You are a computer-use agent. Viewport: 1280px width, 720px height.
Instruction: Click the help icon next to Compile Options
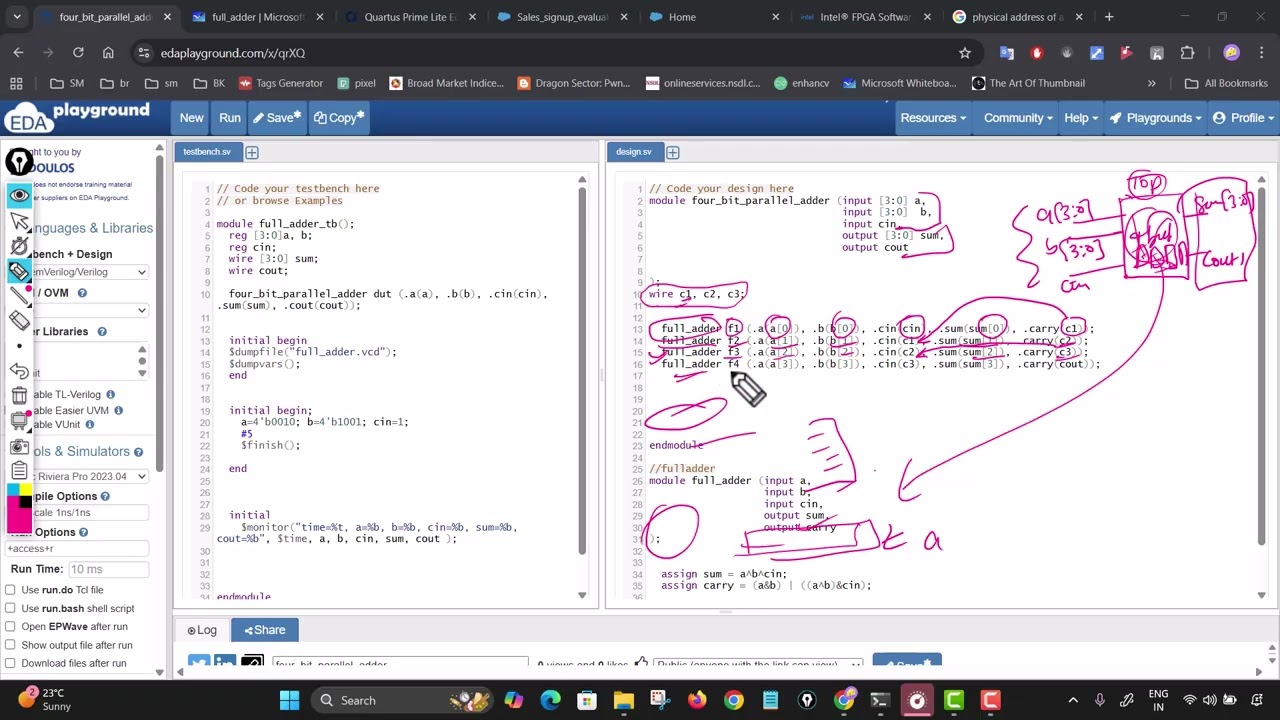pos(105,496)
